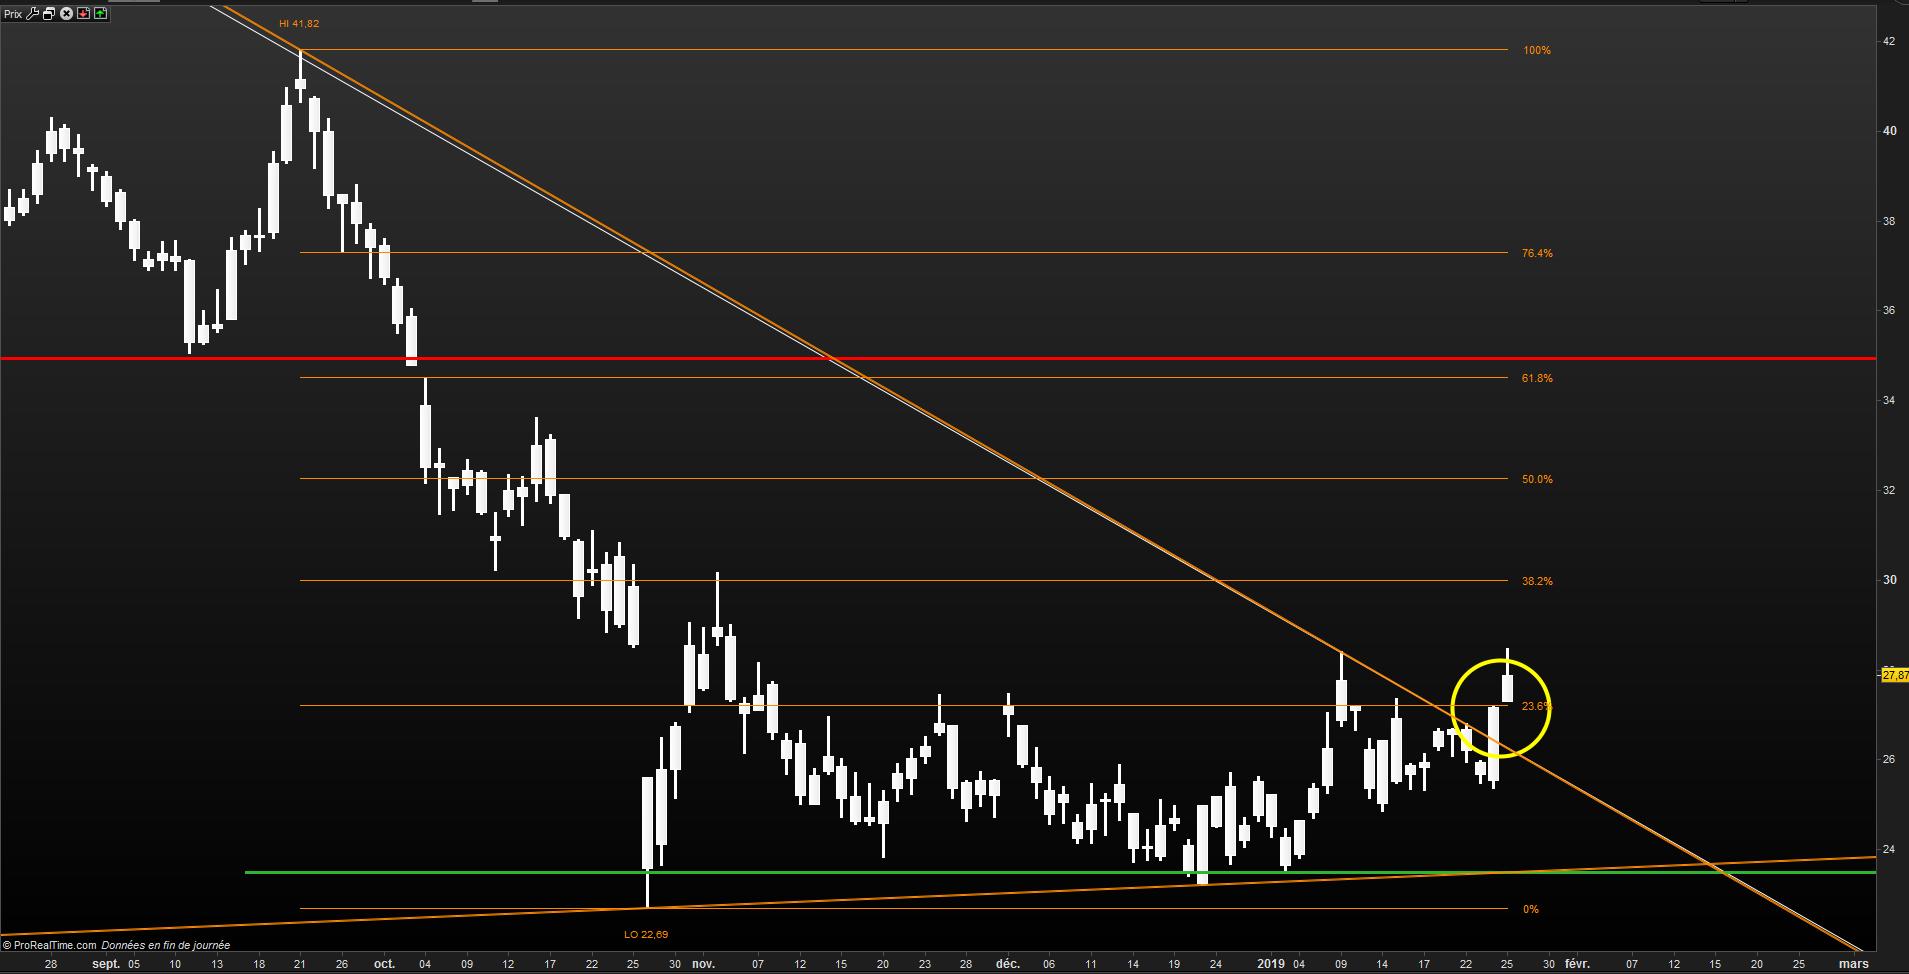Click the févr. month label on time axis
The image size is (1909, 974).
[1577, 964]
